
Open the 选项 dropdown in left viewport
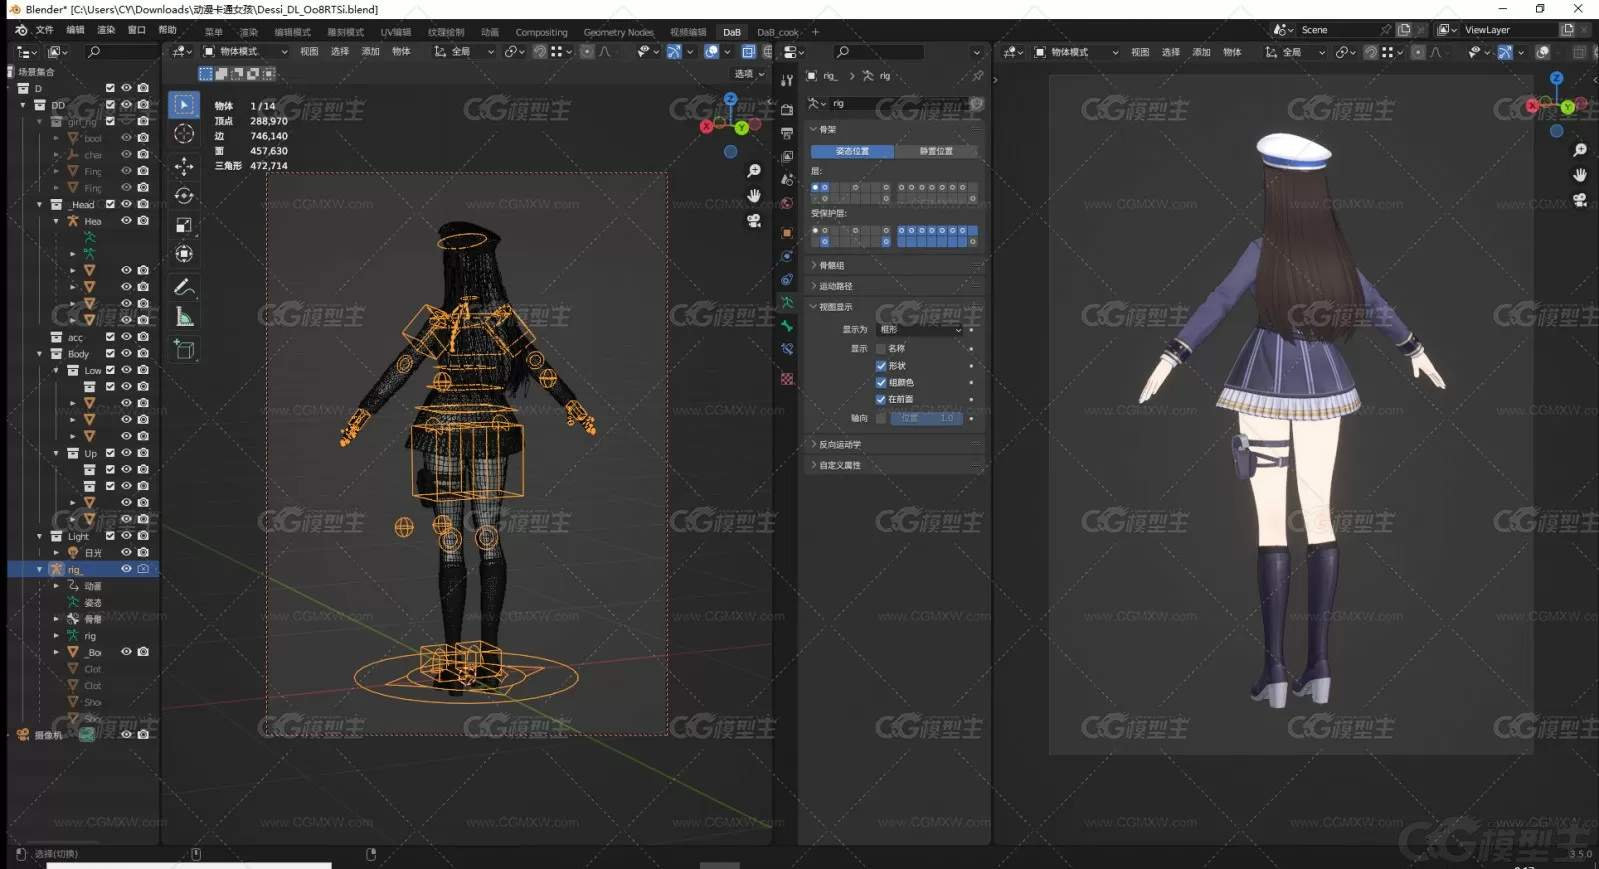749,74
